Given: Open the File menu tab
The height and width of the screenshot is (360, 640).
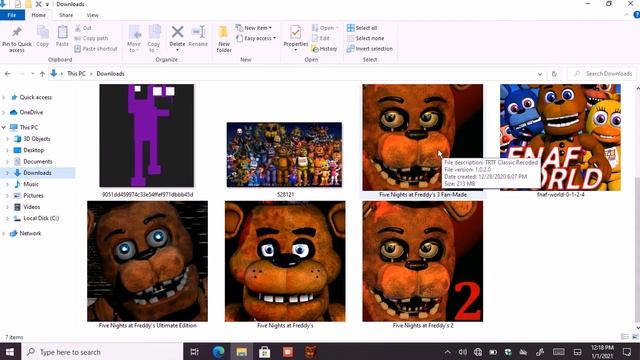Looking at the screenshot, I should point(12,15).
